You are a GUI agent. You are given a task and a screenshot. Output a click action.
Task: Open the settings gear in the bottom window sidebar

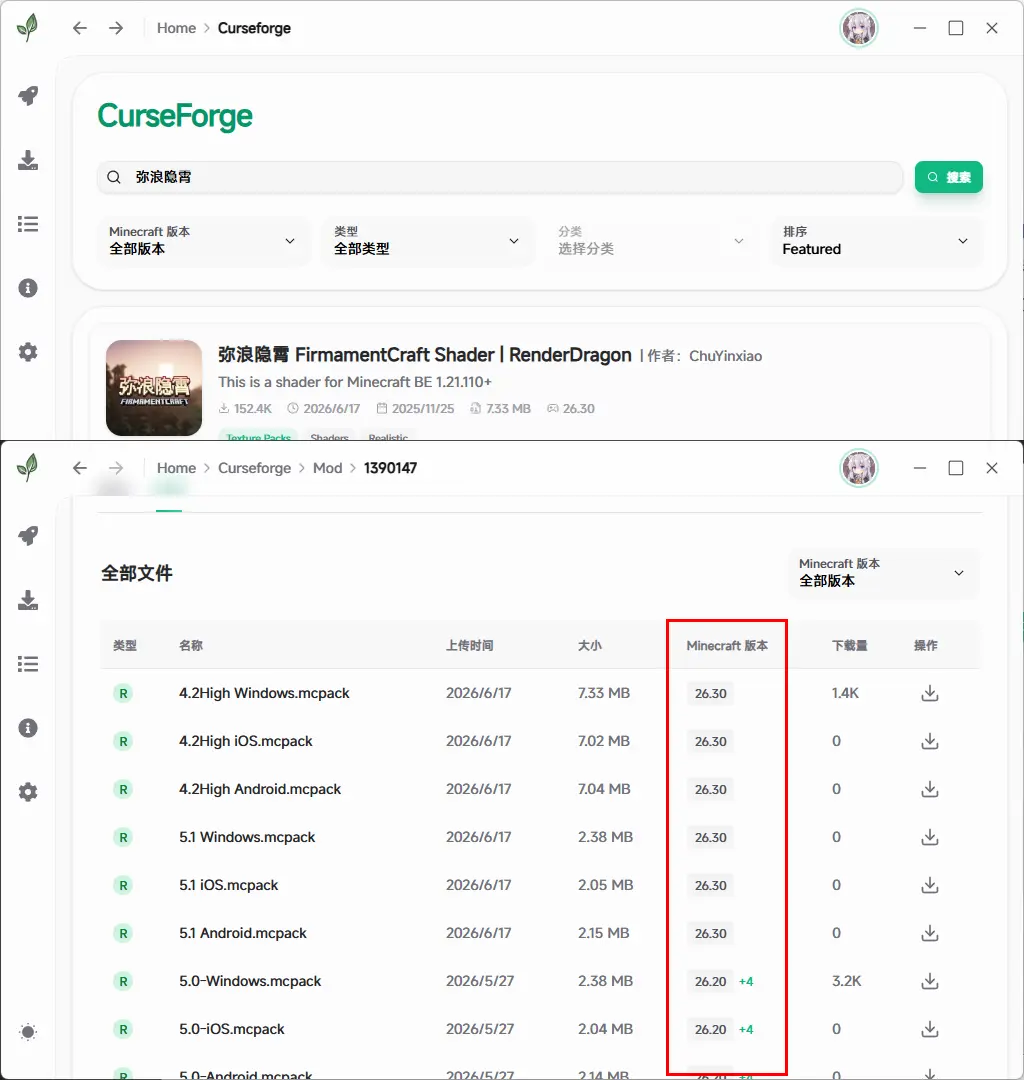click(28, 792)
